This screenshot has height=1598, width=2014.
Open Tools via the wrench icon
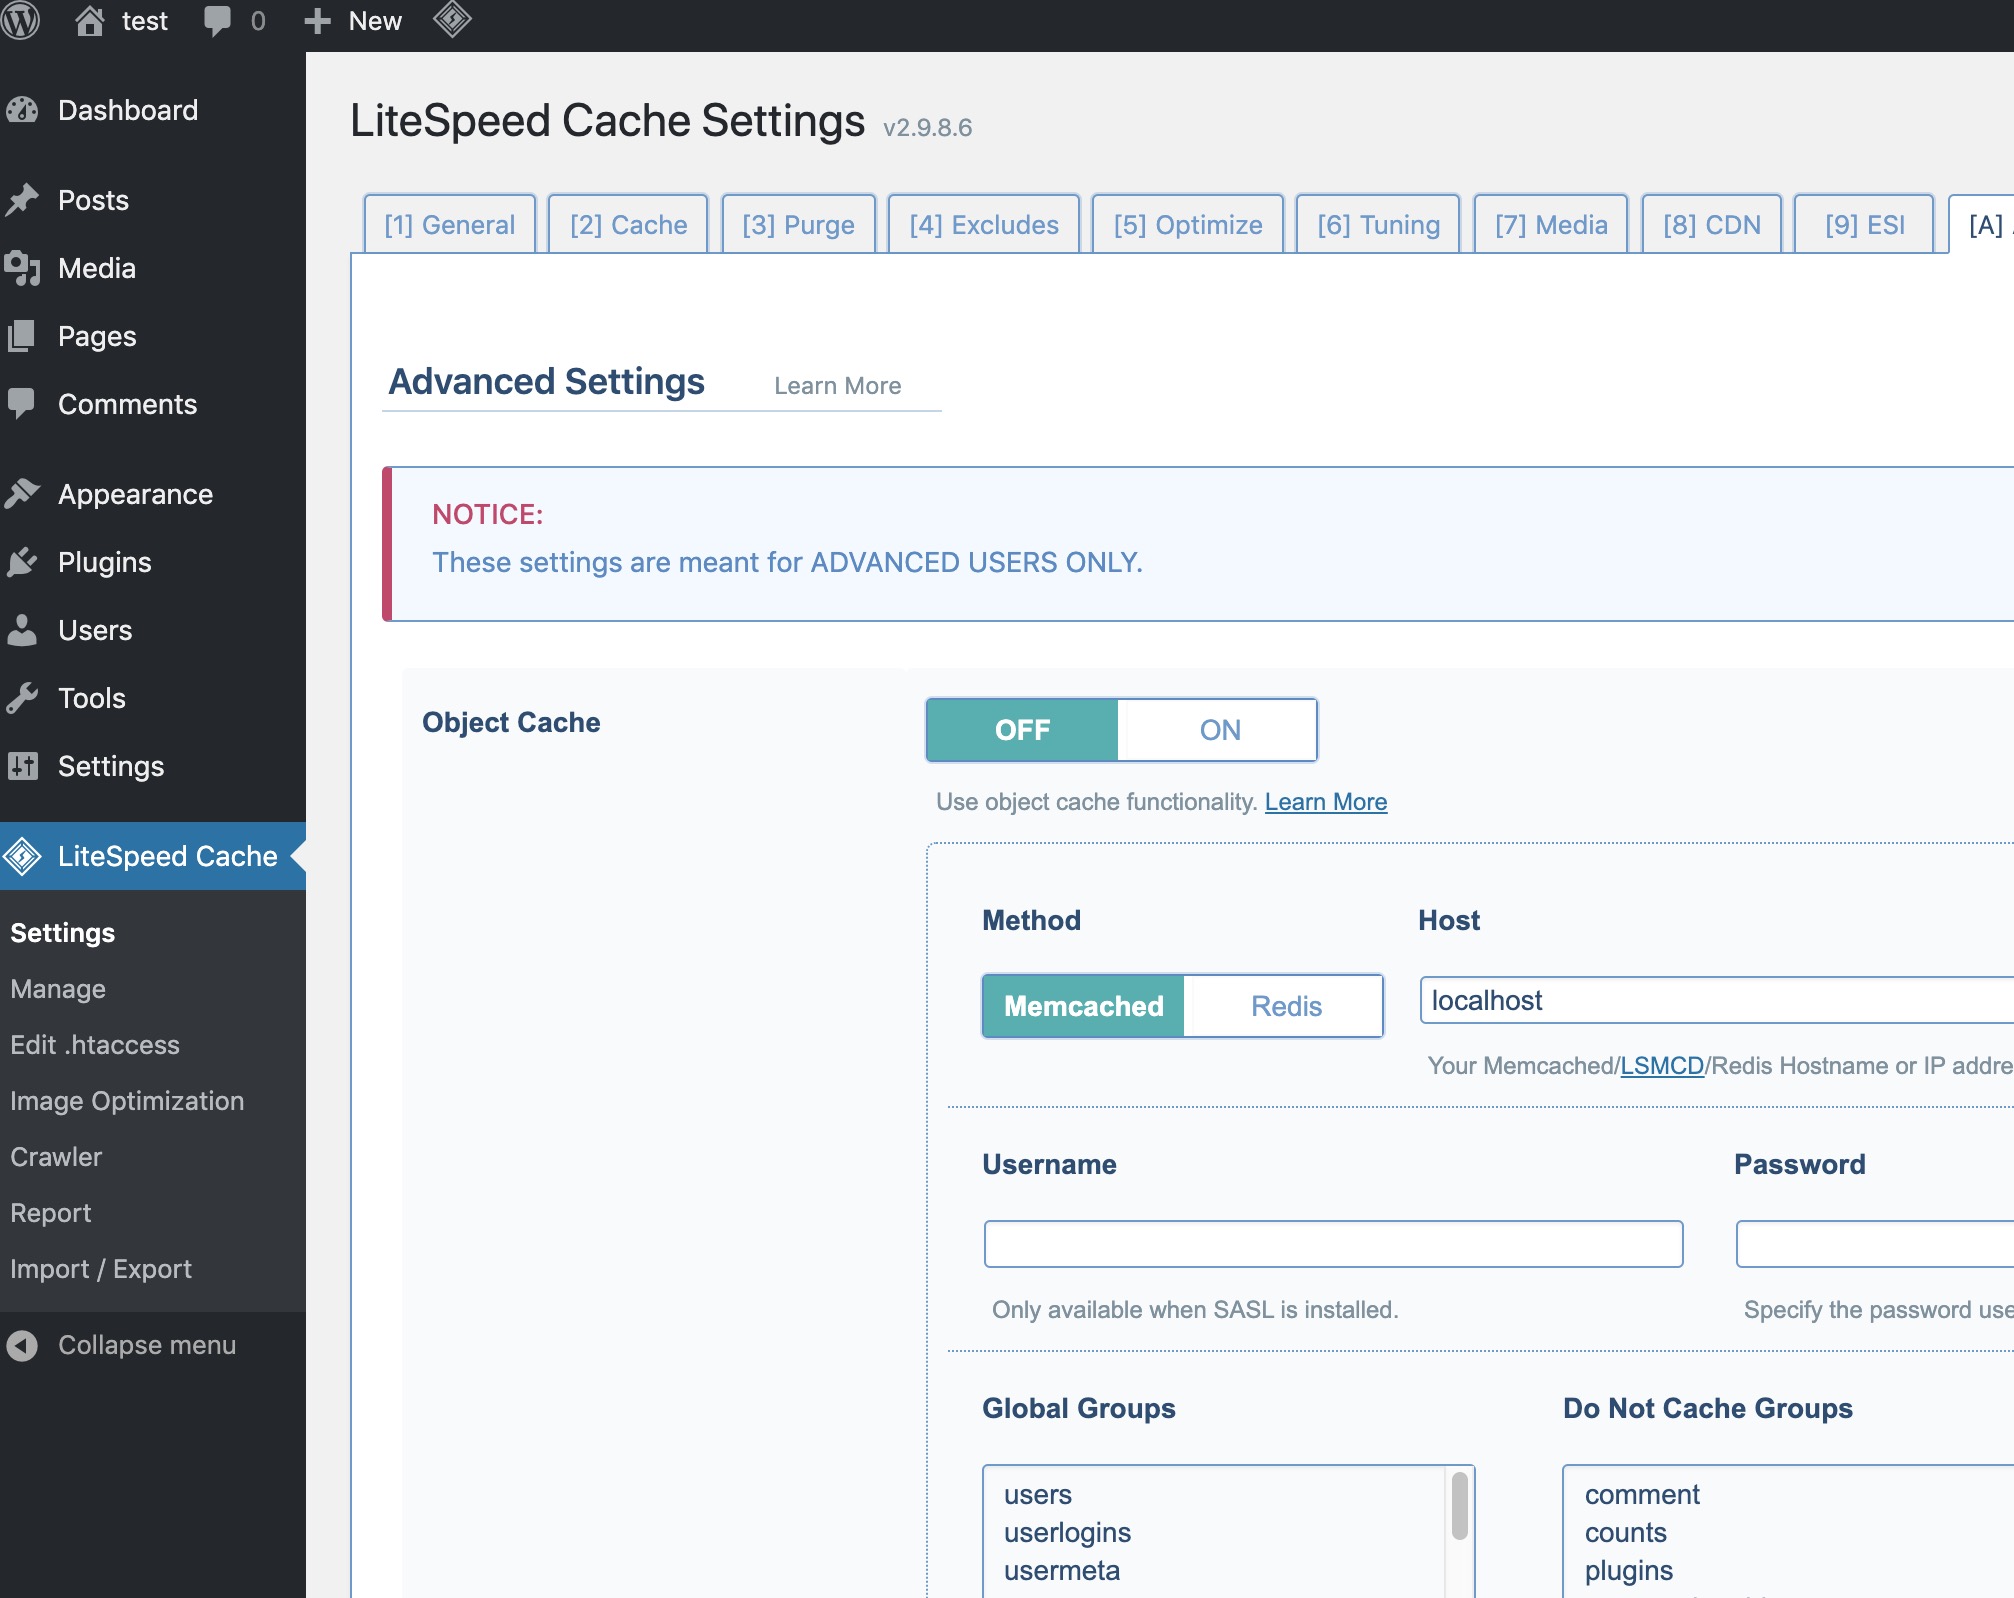coord(24,697)
